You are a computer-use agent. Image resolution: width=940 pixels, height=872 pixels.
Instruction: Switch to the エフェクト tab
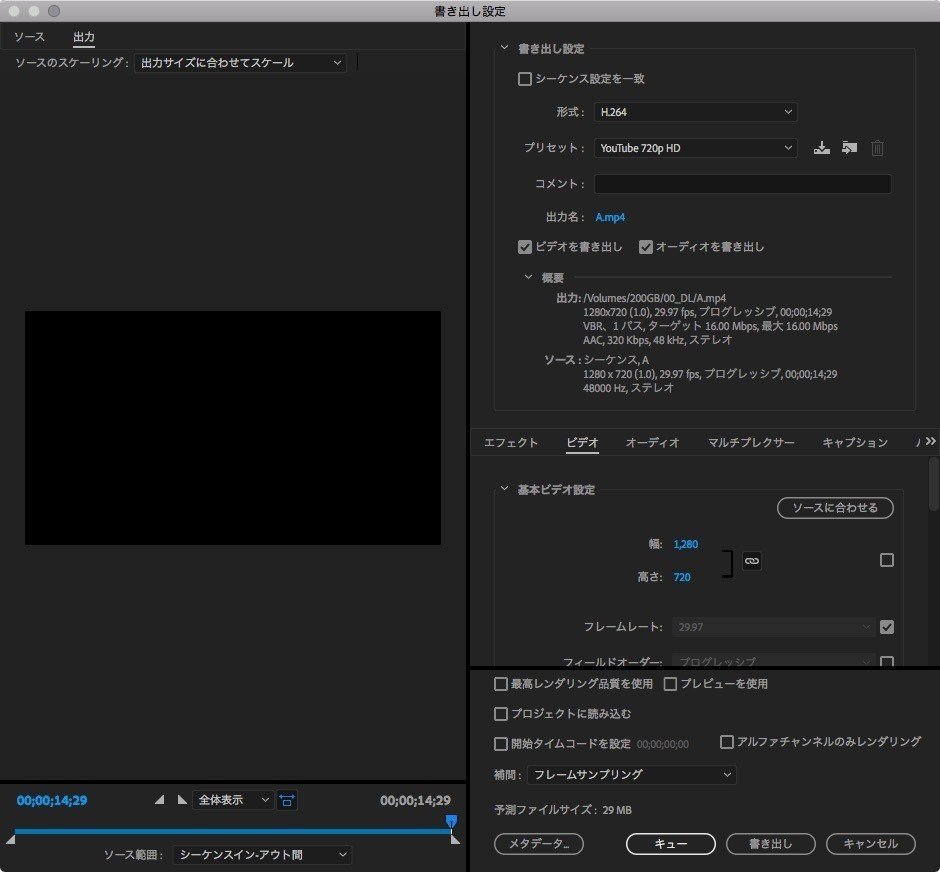511,442
